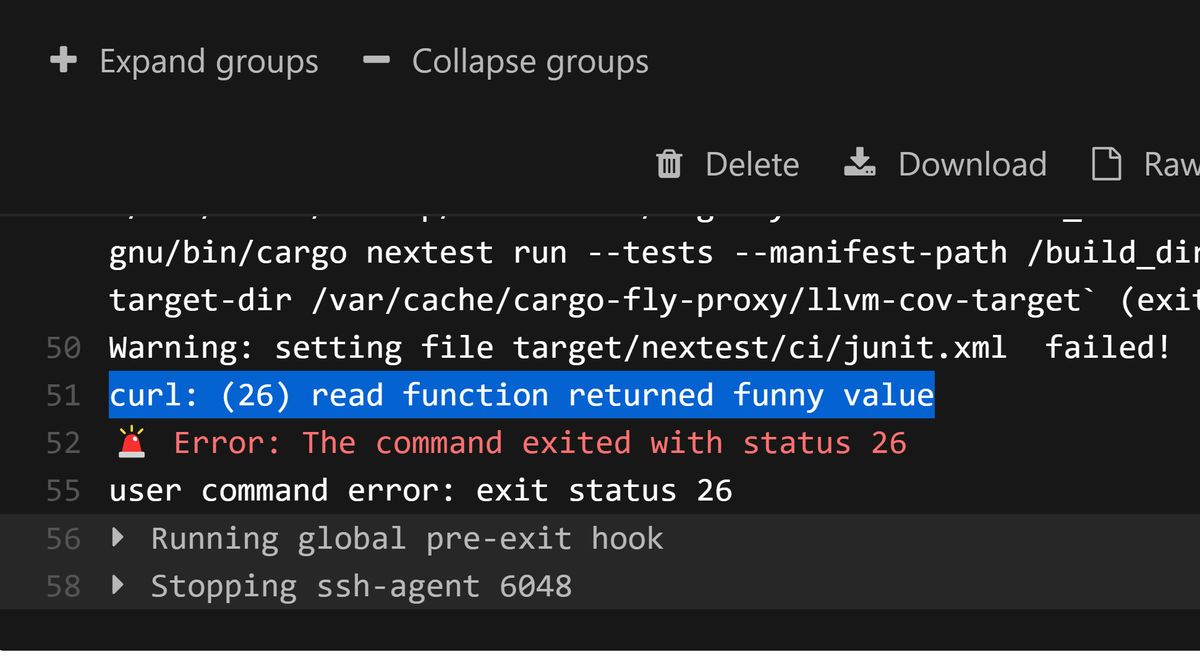The width and height of the screenshot is (1200, 668).
Task: Click the Expand groups label
Action: [x=209, y=62]
